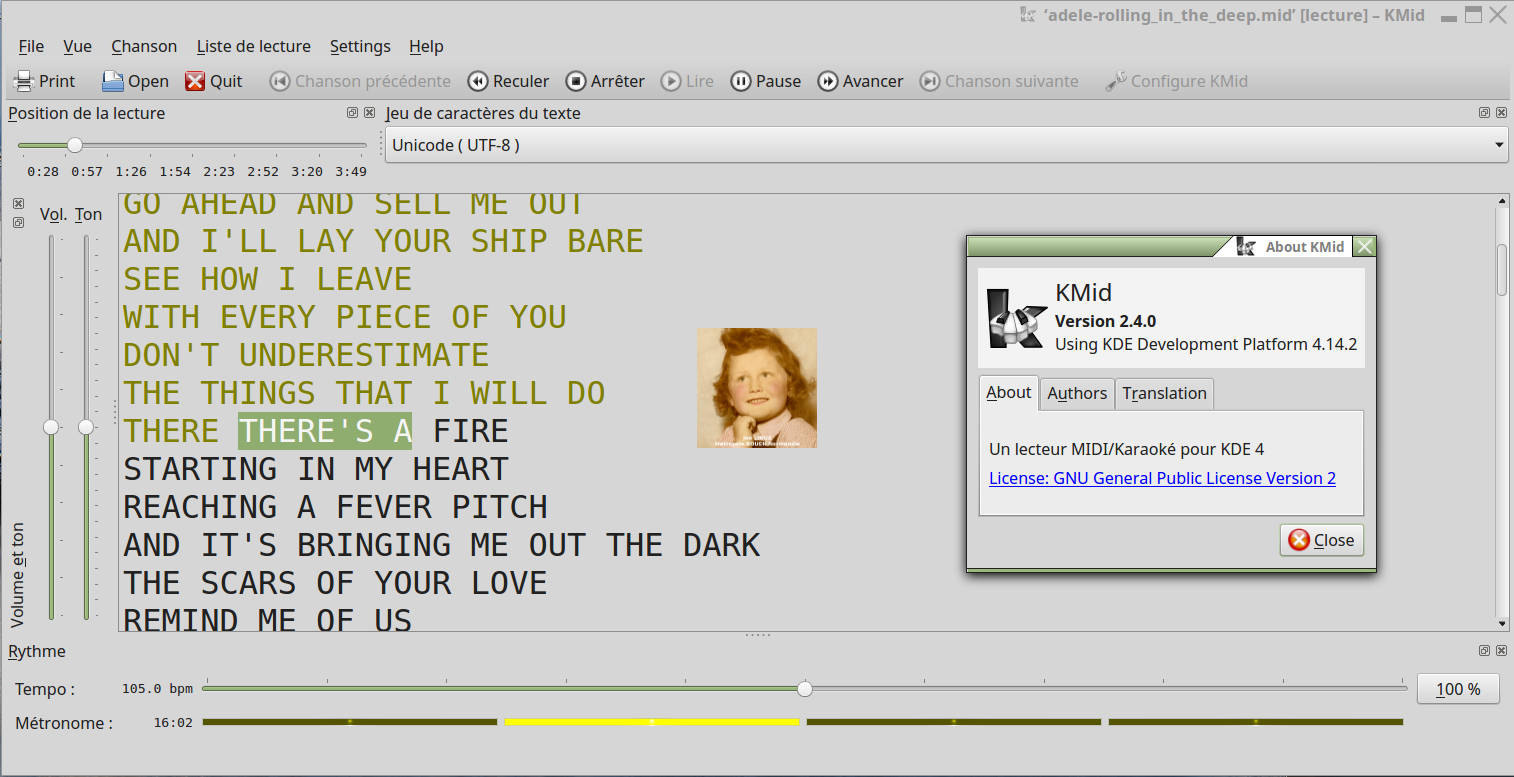Reset tempo with the 100 % button
The width and height of the screenshot is (1514, 777).
[1458, 689]
